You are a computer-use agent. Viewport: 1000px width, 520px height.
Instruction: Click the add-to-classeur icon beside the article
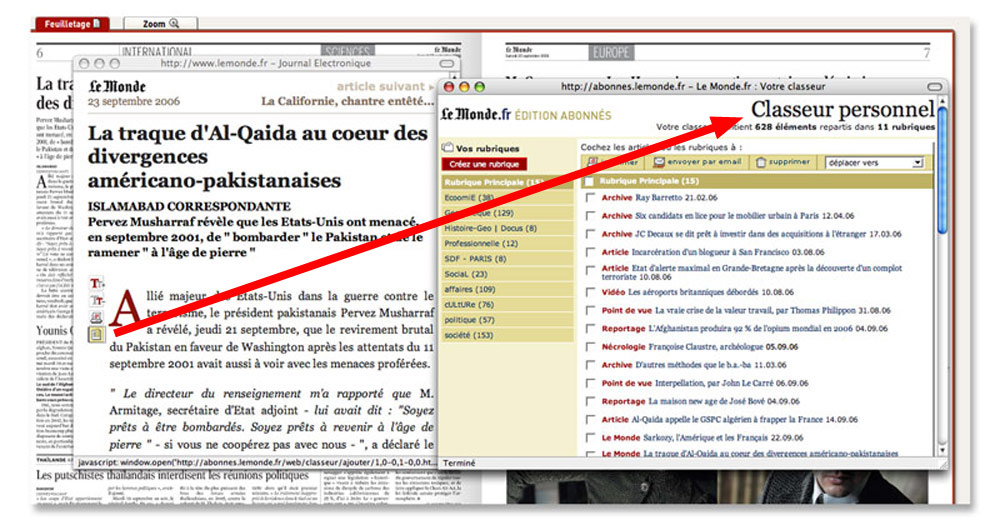coord(96,334)
